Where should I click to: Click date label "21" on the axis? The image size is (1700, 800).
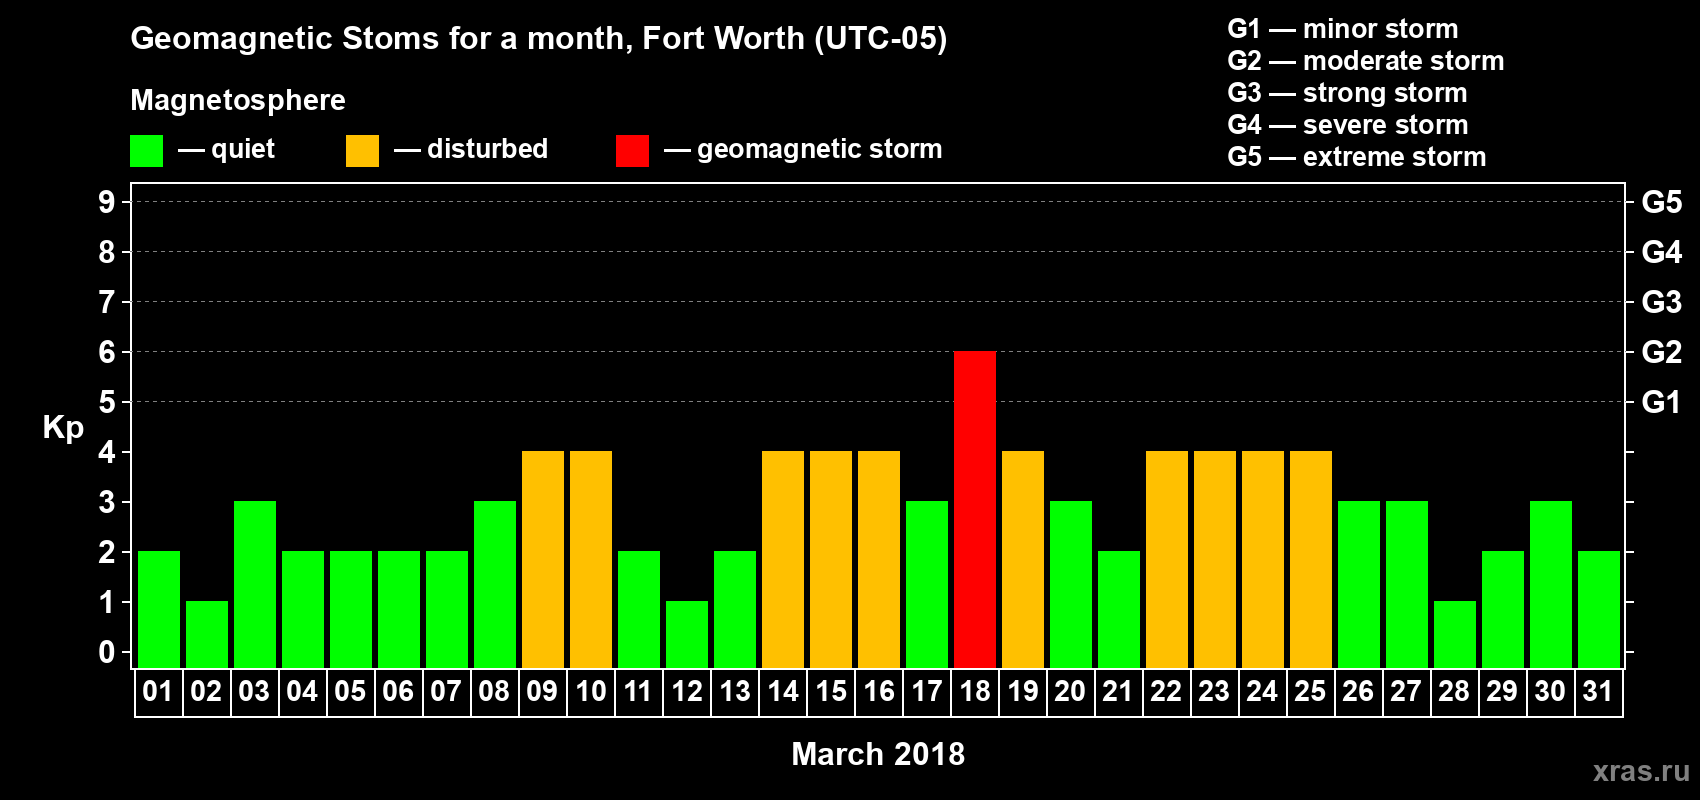click(1118, 691)
